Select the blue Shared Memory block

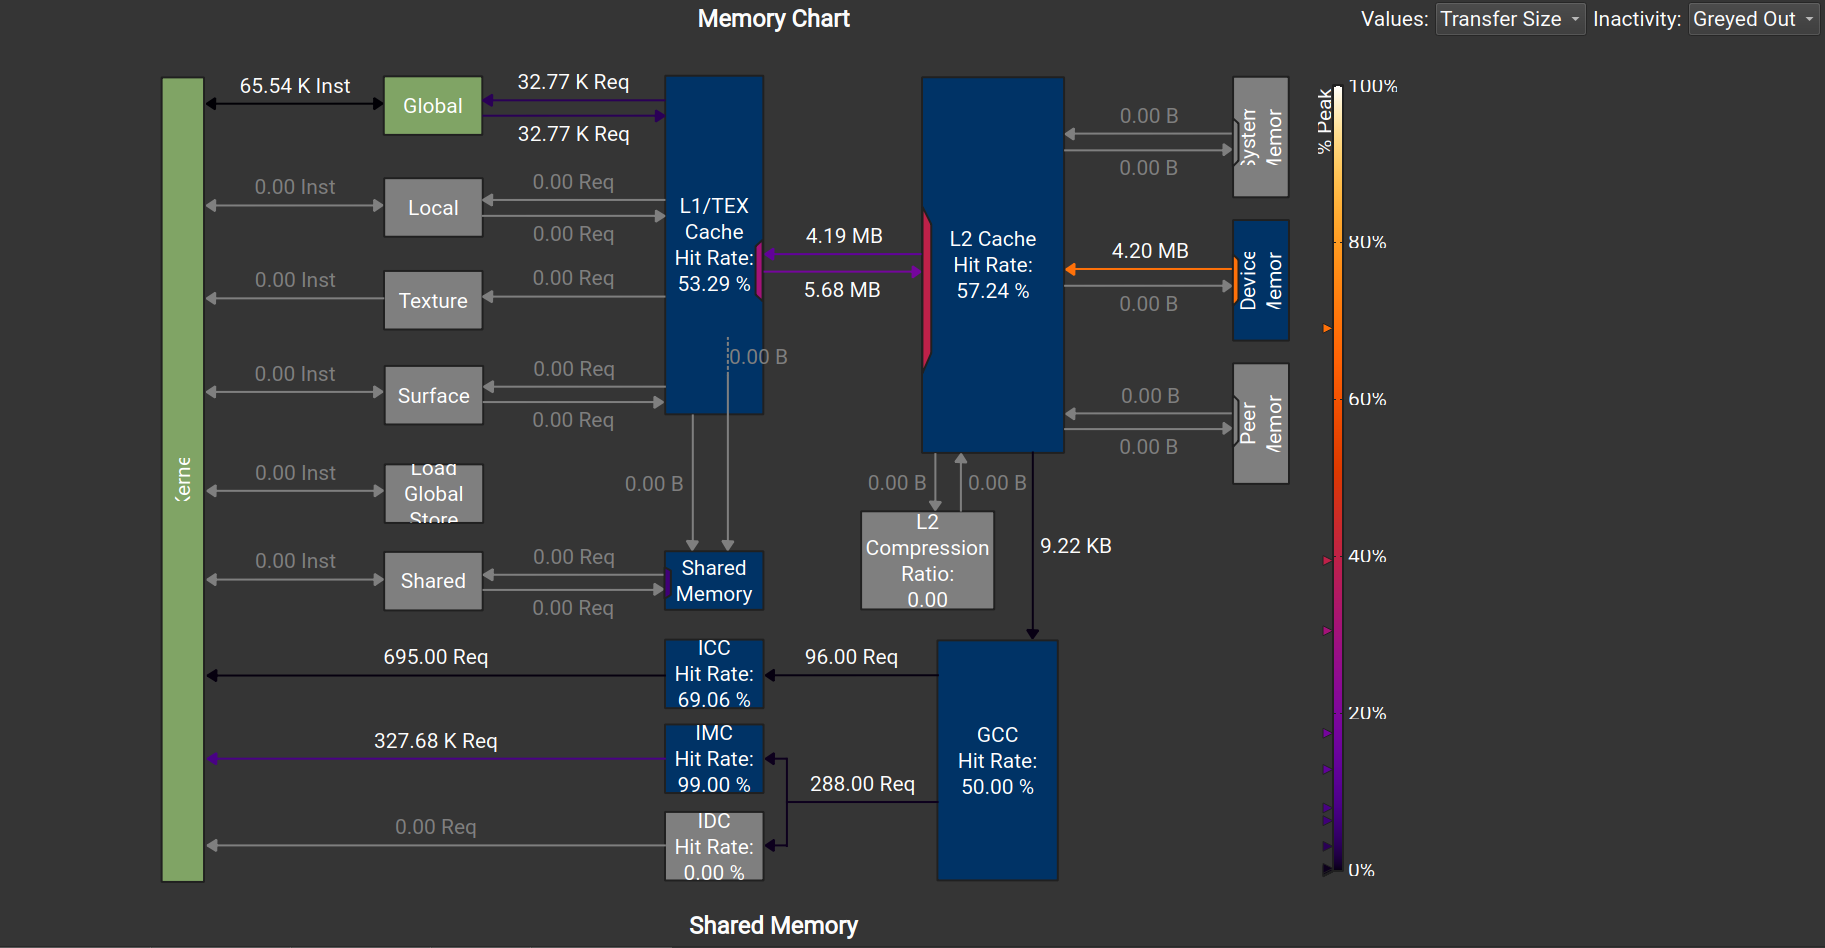714,580
